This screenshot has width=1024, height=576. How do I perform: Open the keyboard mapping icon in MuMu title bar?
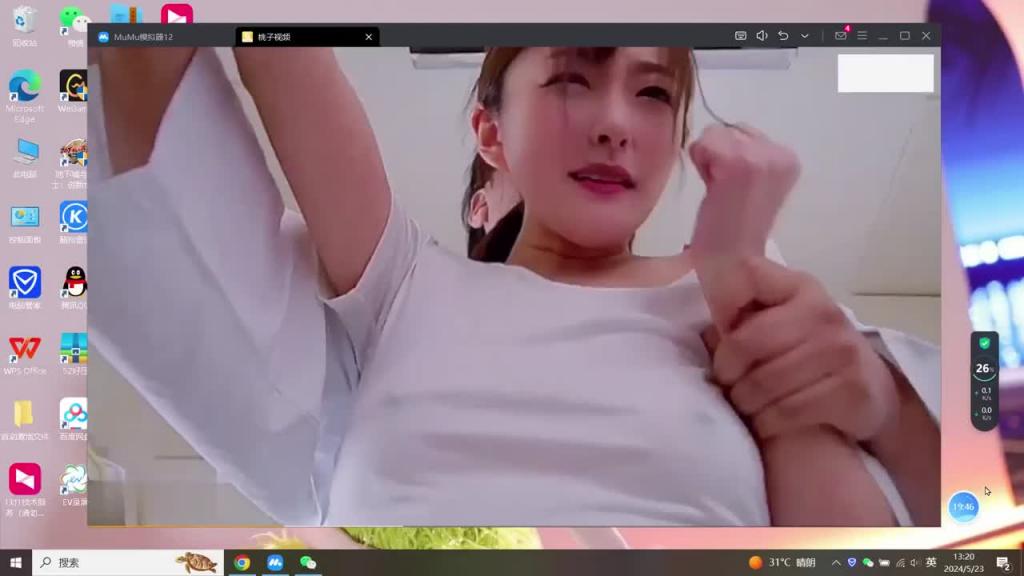(741, 36)
